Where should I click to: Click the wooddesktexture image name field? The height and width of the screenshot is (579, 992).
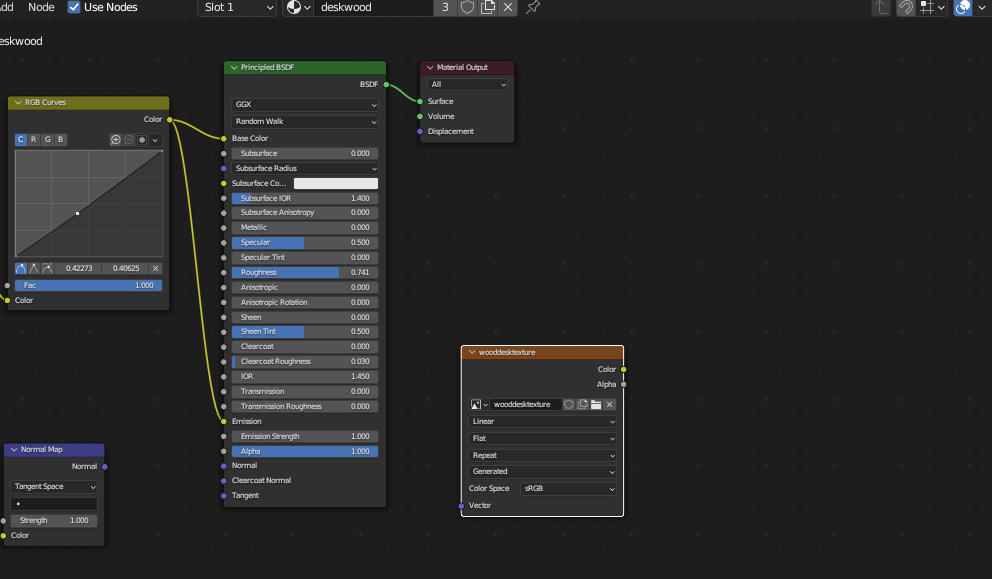[x=525, y=404]
